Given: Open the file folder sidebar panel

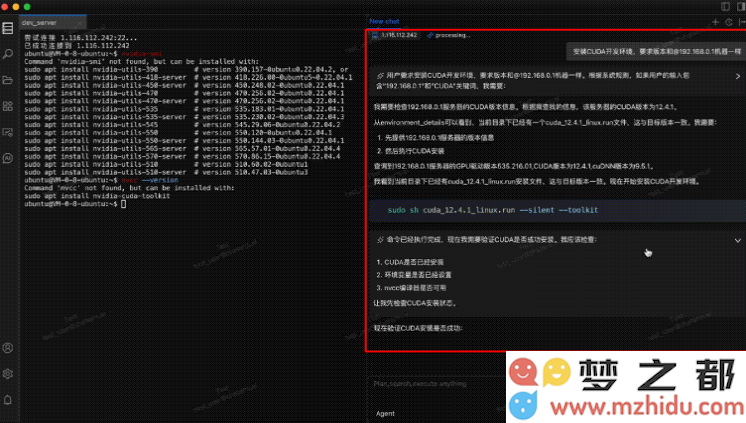Looking at the screenshot, I should 8,80.
